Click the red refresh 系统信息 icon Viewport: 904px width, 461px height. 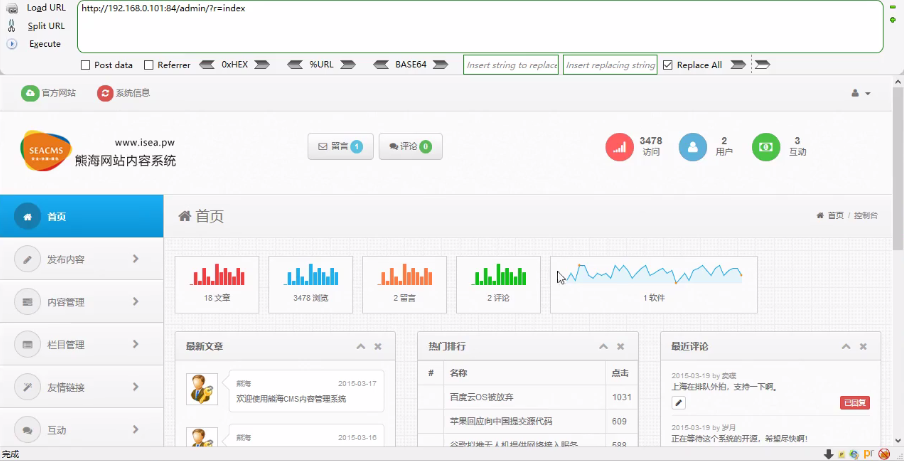(105, 93)
